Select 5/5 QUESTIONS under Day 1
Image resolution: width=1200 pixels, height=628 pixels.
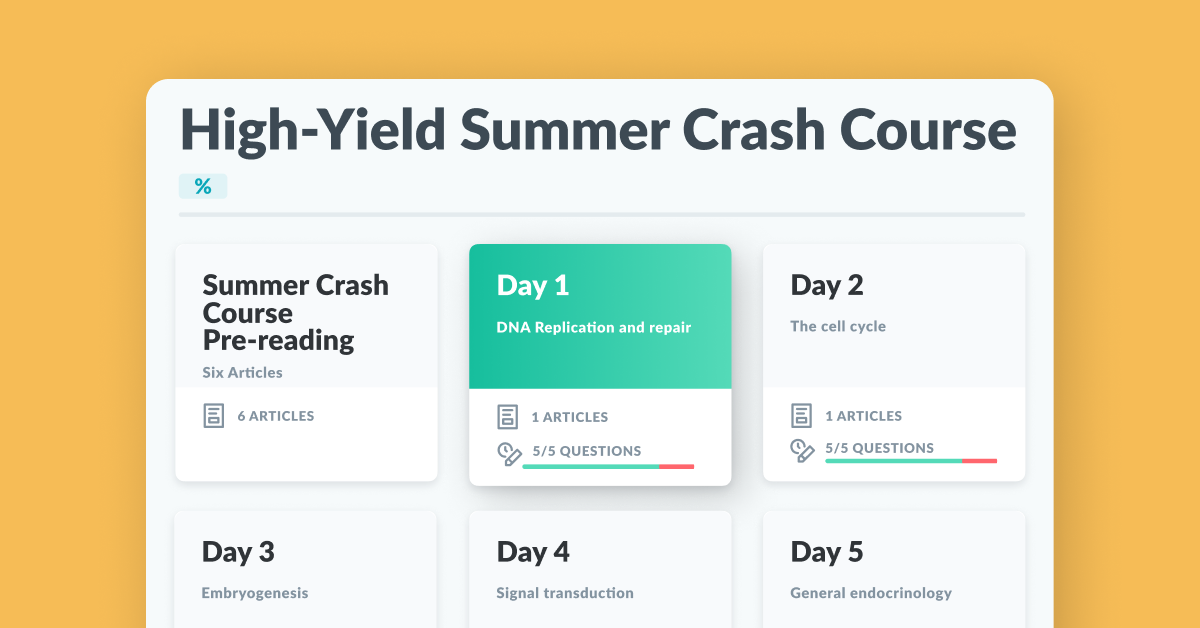(x=587, y=451)
